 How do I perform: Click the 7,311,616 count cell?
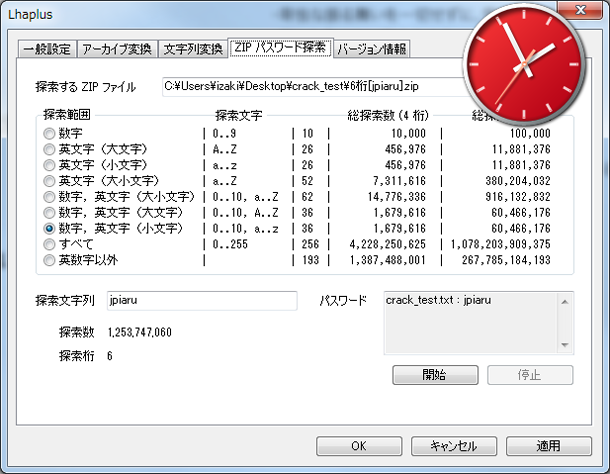click(x=399, y=181)
